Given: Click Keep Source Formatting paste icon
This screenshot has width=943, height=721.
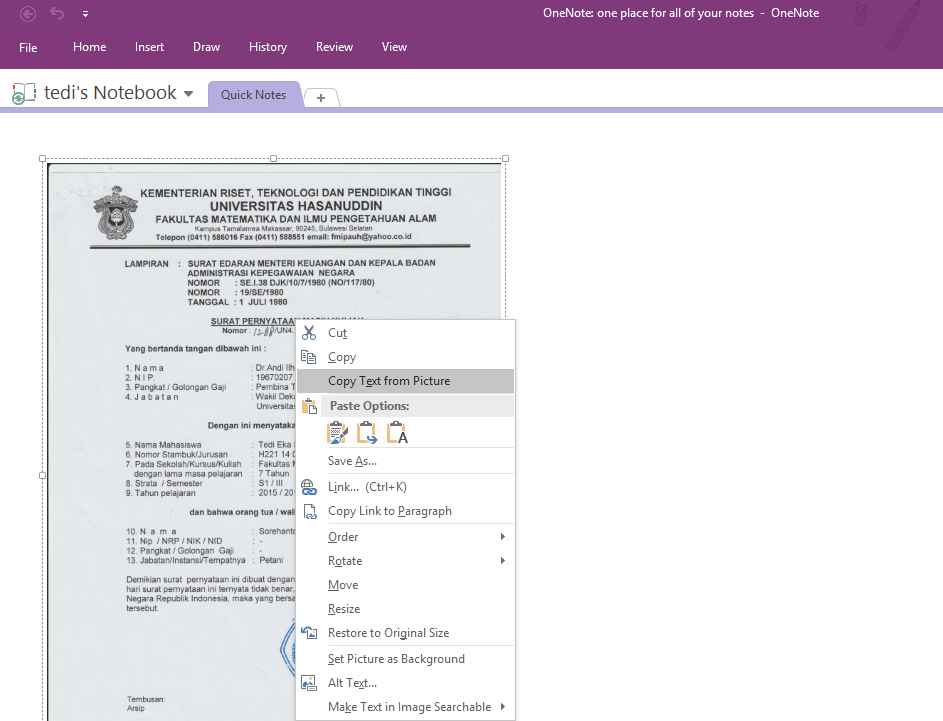Looking at the screenshot, I should click(x=338, y=433).
